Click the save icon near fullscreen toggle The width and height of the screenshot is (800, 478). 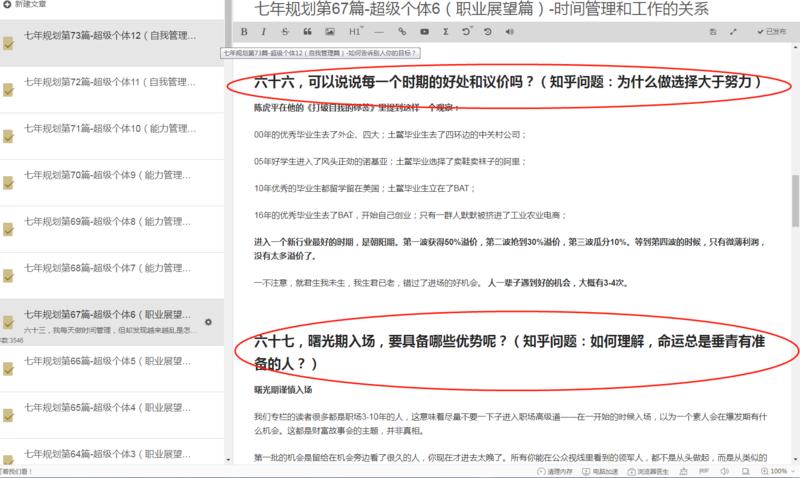[713, 32]
